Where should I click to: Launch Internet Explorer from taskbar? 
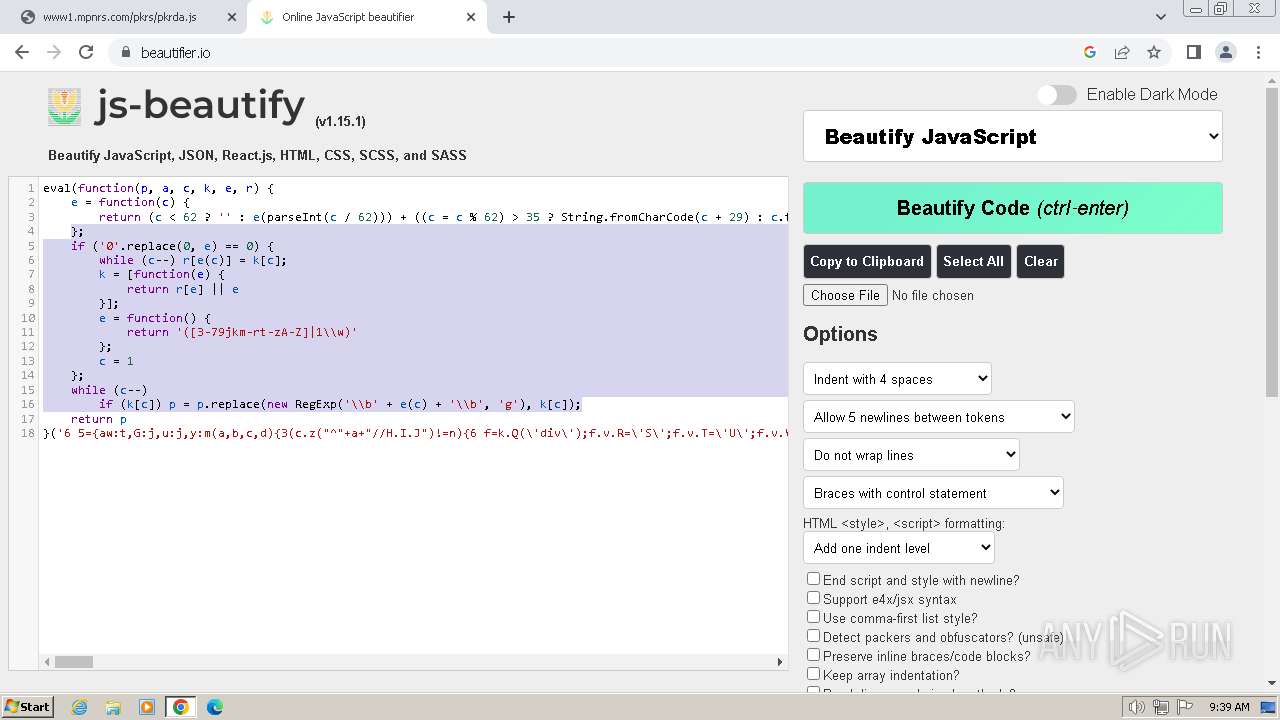click(80, 707)
